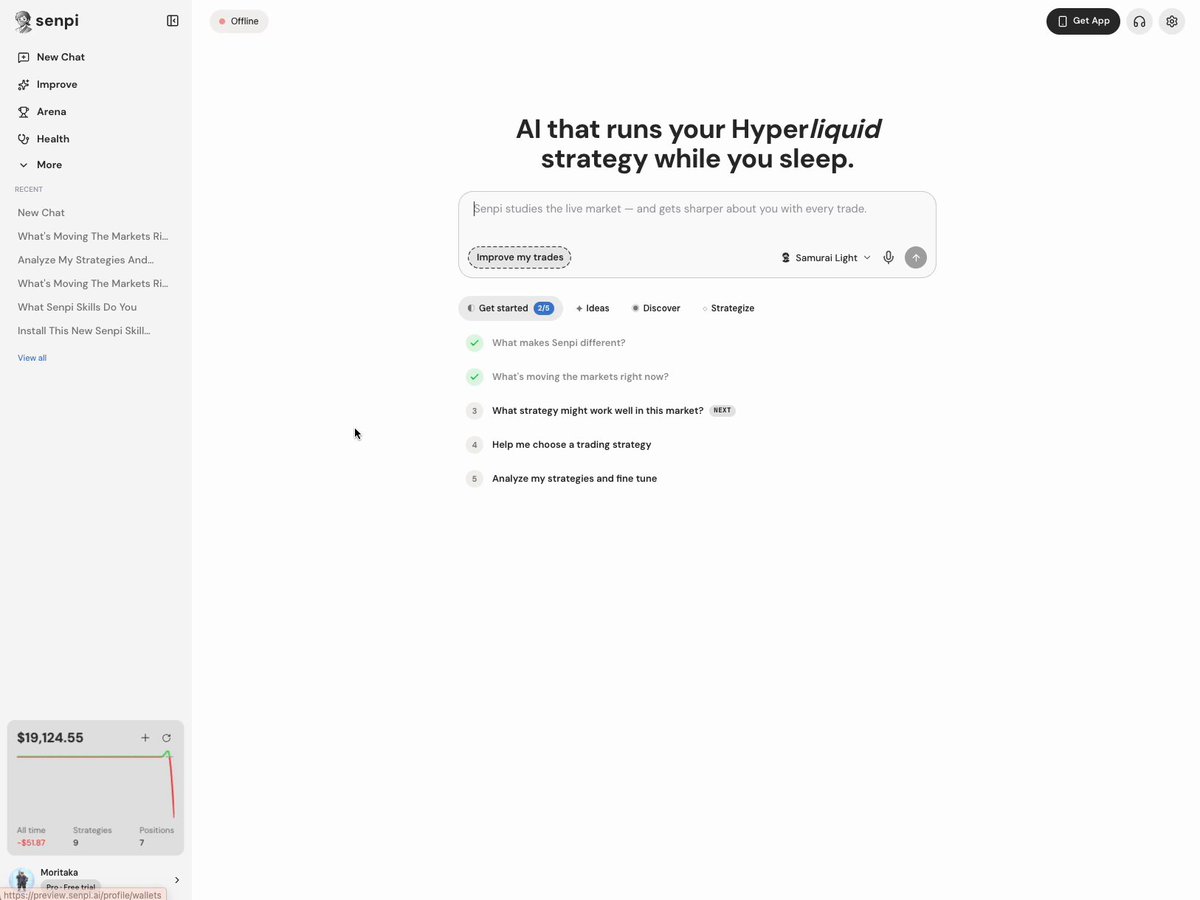Click the phone icon in Get App

1063,21
